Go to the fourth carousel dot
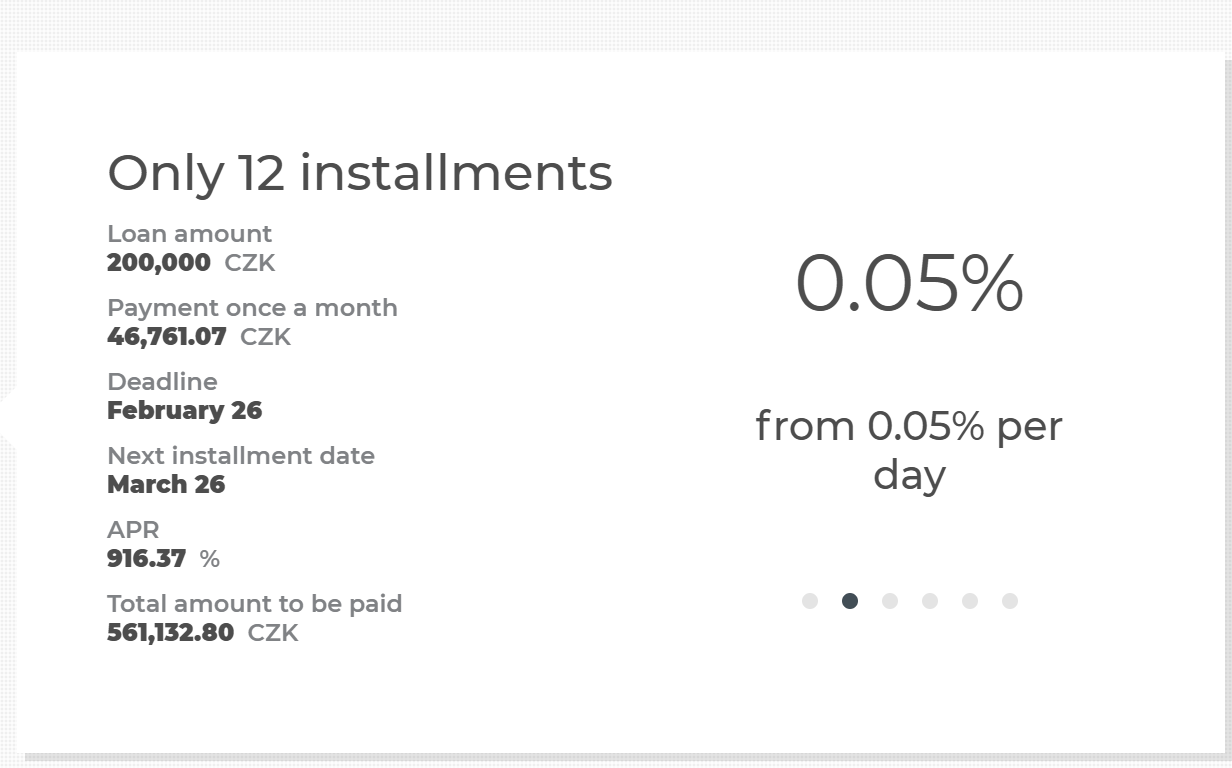 (930, 601)
